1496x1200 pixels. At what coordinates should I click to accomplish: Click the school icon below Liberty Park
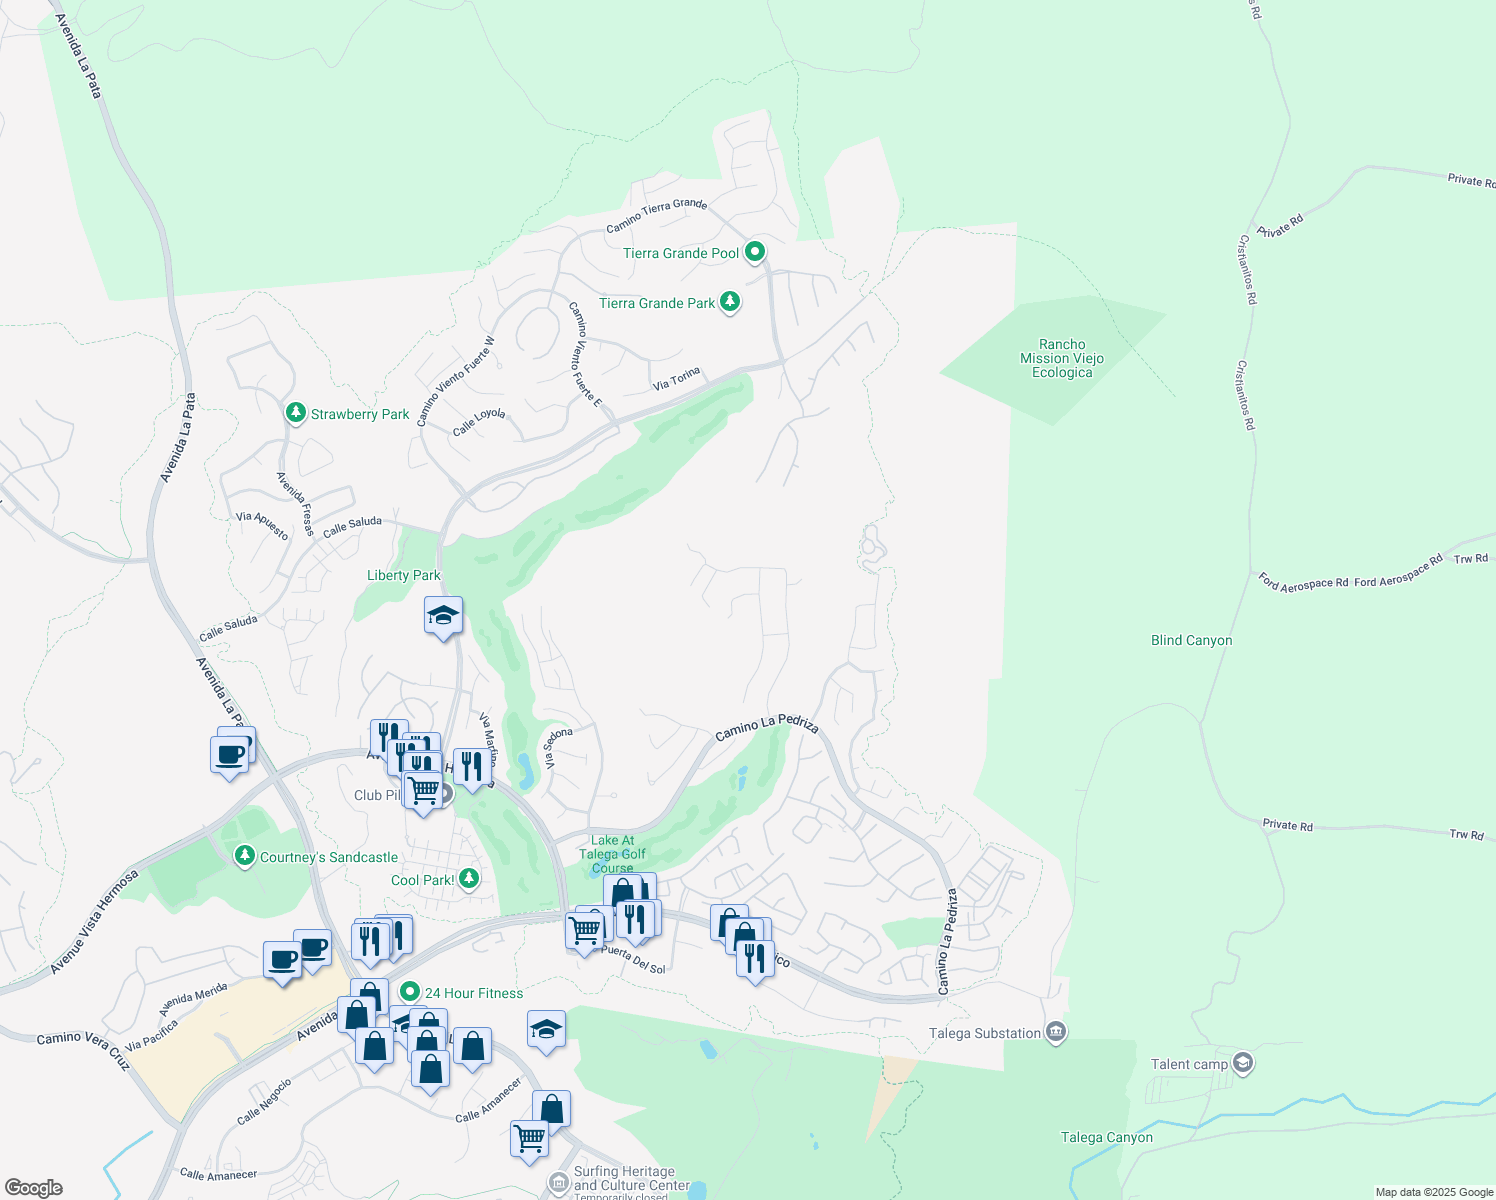[x=443, y=617]
